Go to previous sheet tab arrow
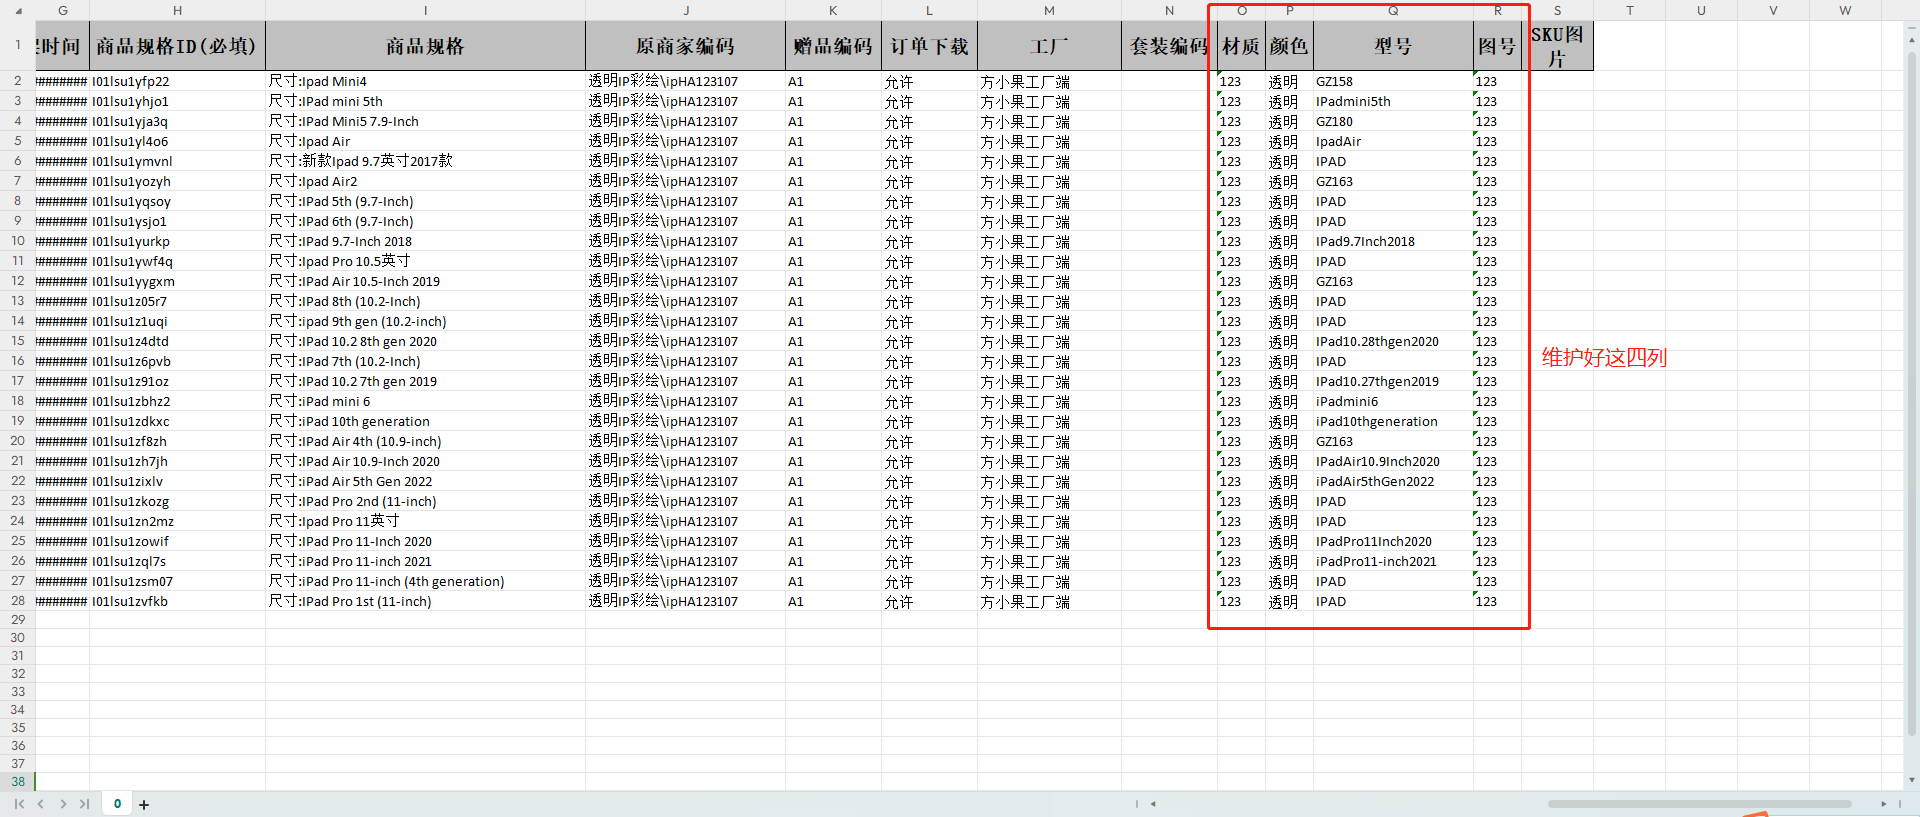The image size is (1920, 817). (x=41, y=804)
